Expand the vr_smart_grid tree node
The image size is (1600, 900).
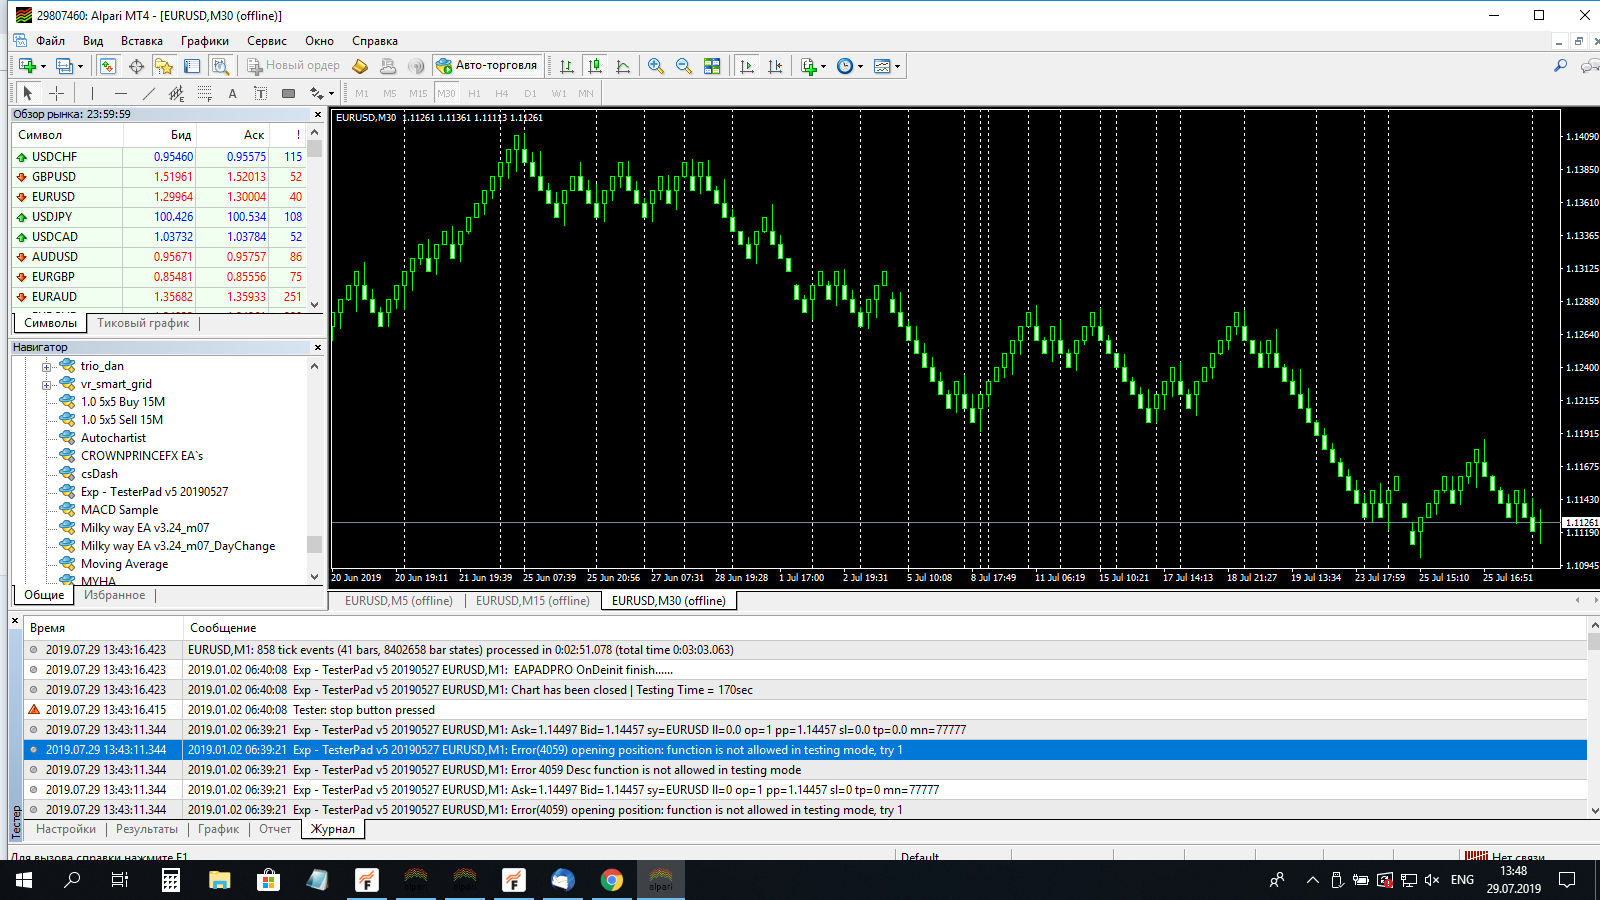coord(46,384)
